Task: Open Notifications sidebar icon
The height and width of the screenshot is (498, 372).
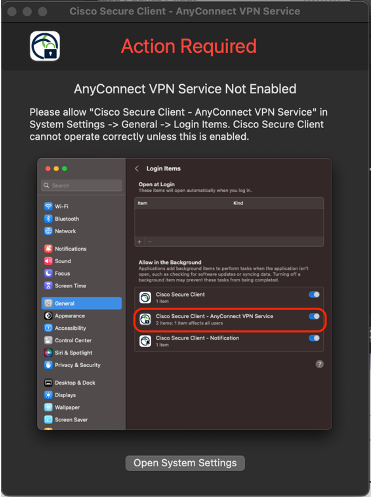Action: [48, 249]
